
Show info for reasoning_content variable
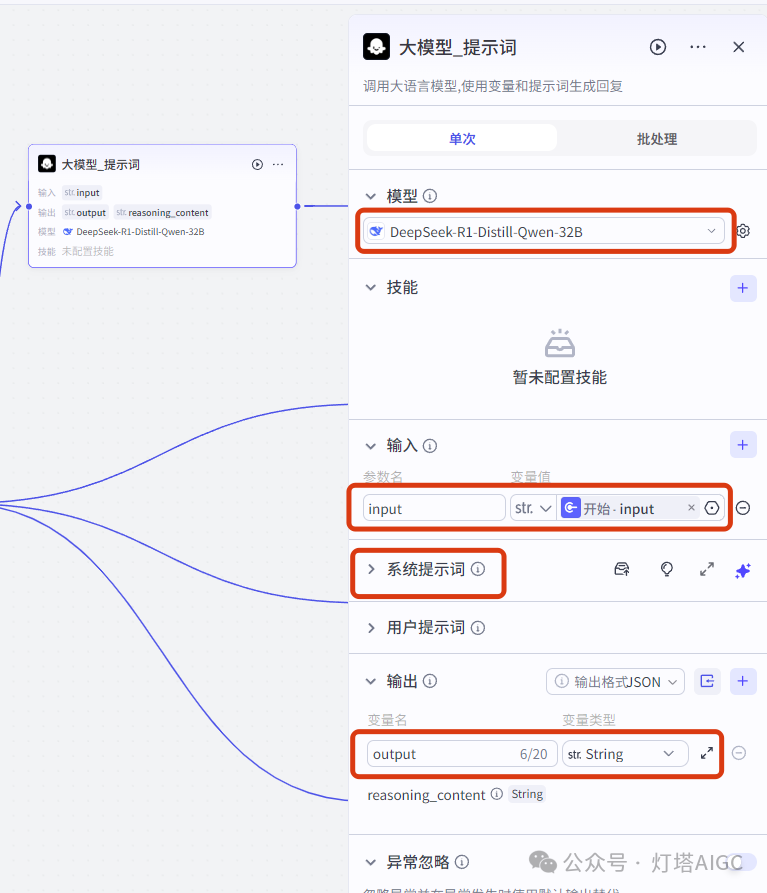click(x=497, y=794)
